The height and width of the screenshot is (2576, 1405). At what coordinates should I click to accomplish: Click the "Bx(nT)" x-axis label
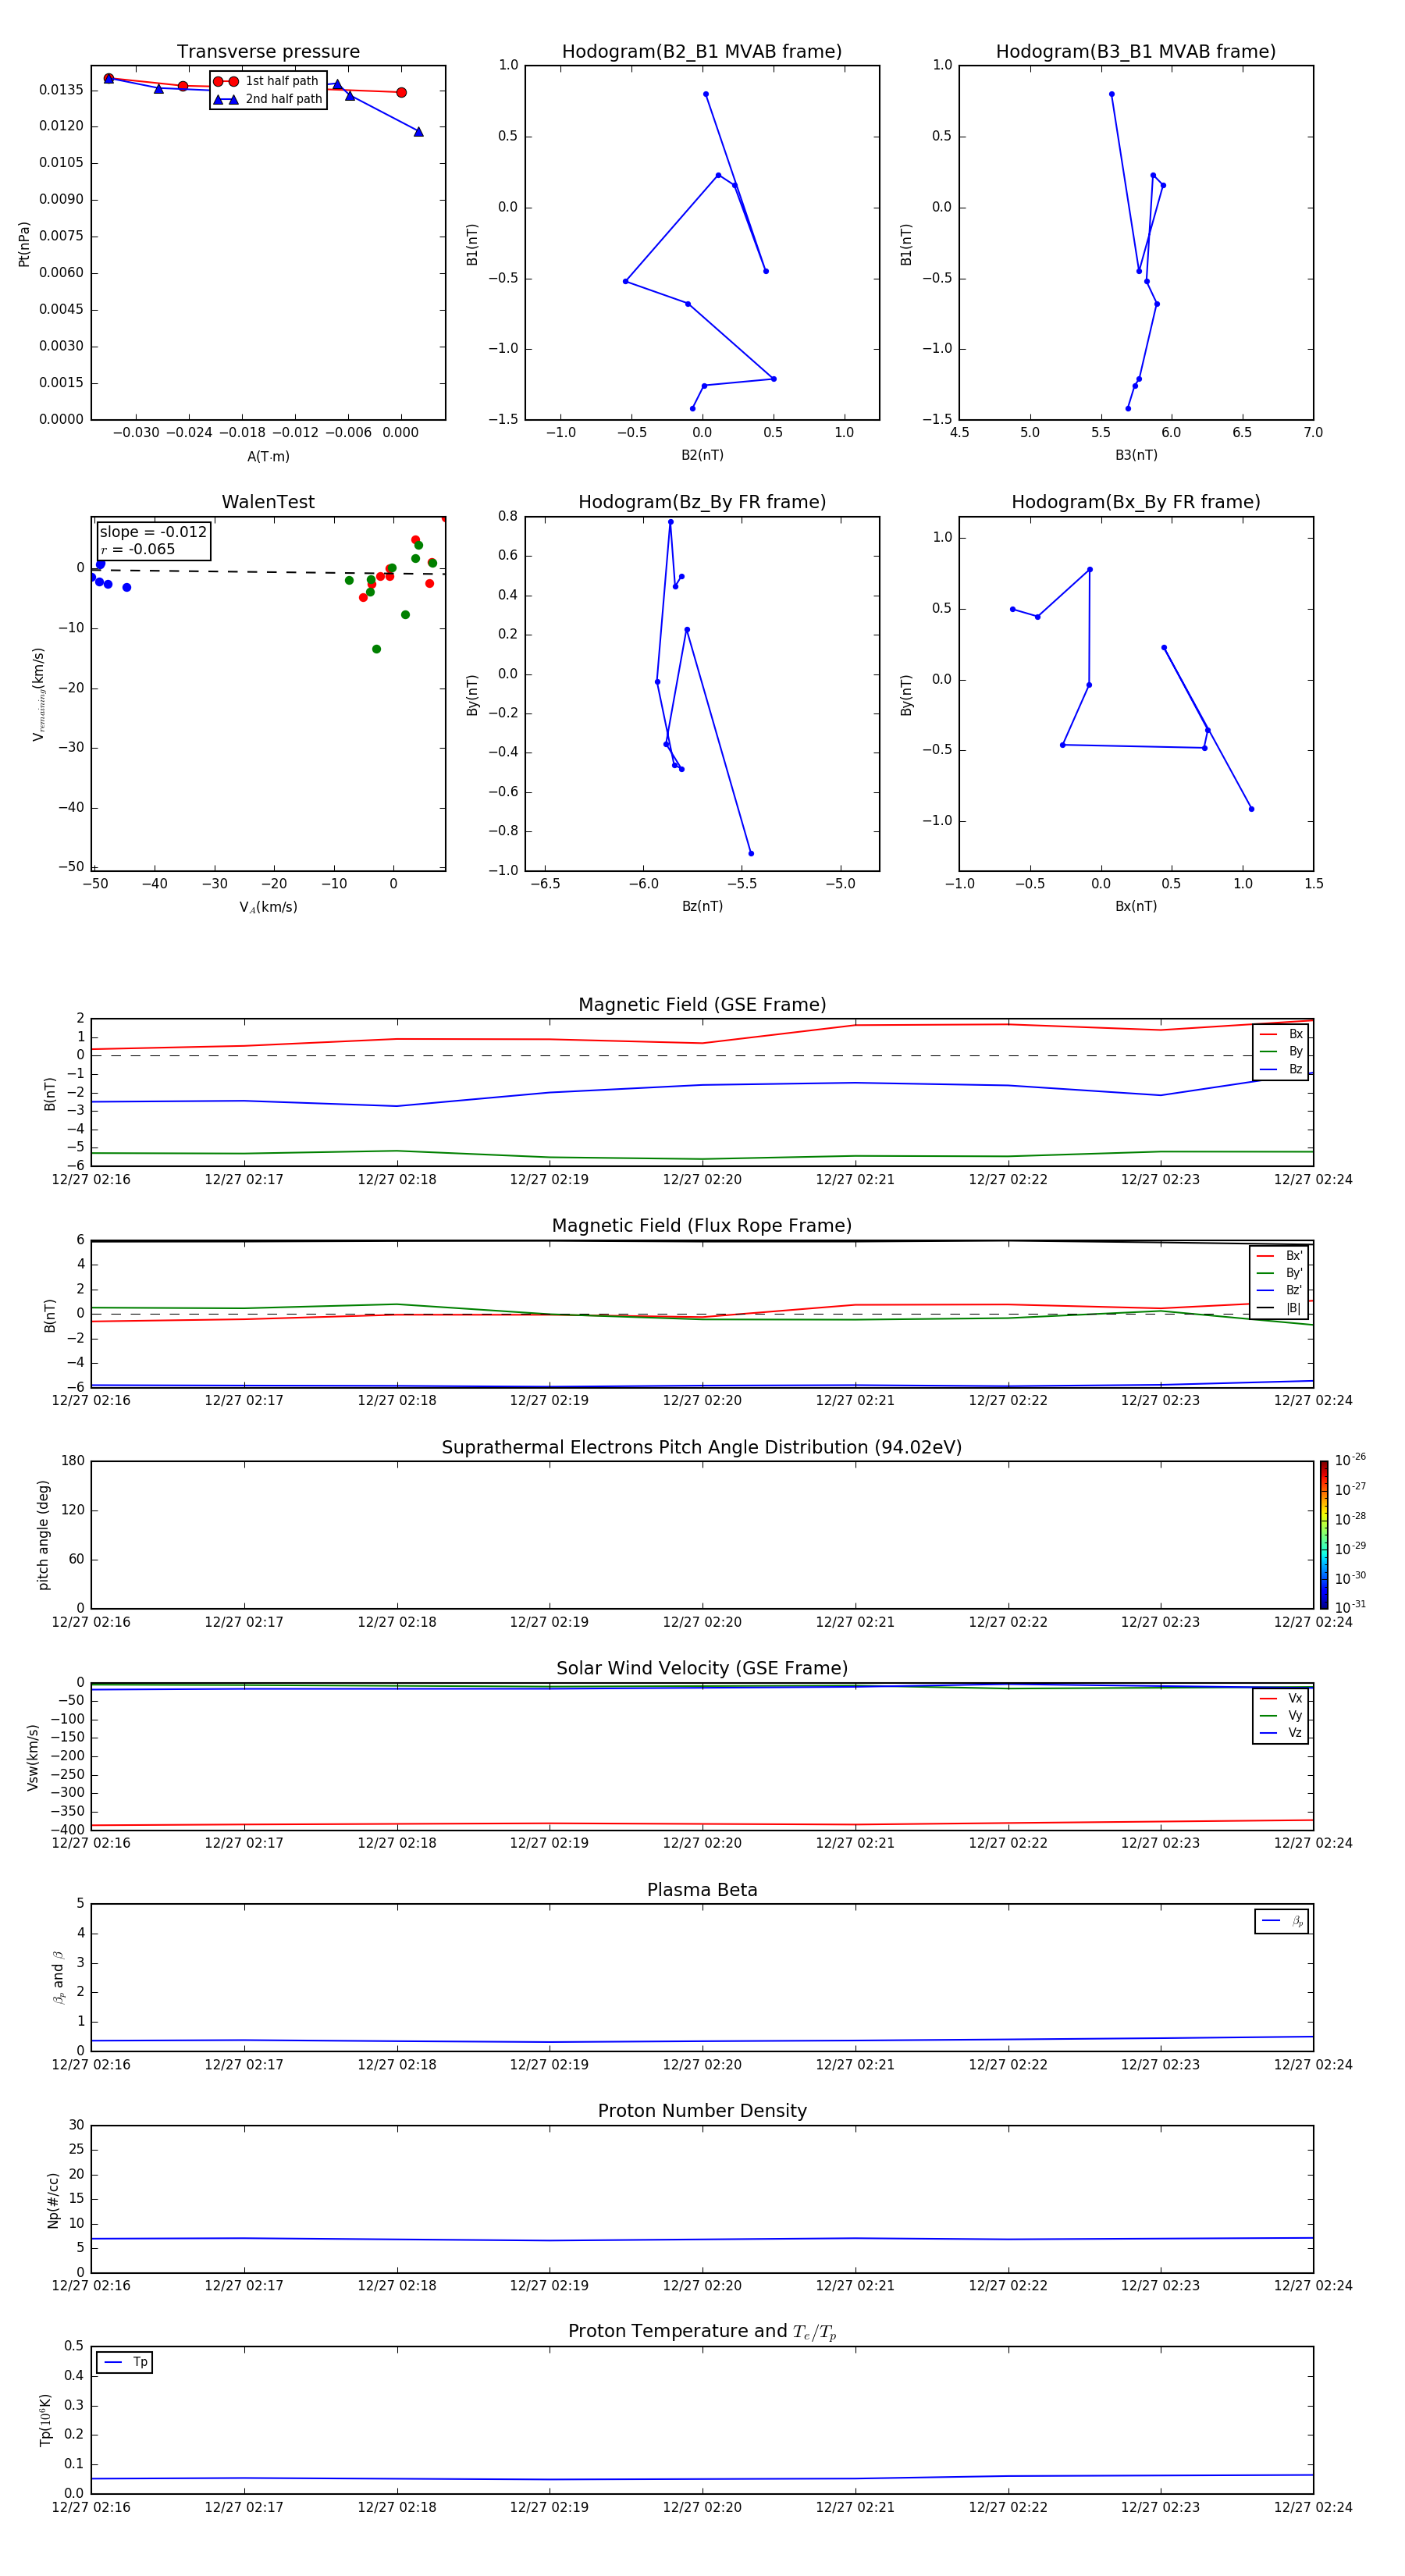tap(1136, 906)
